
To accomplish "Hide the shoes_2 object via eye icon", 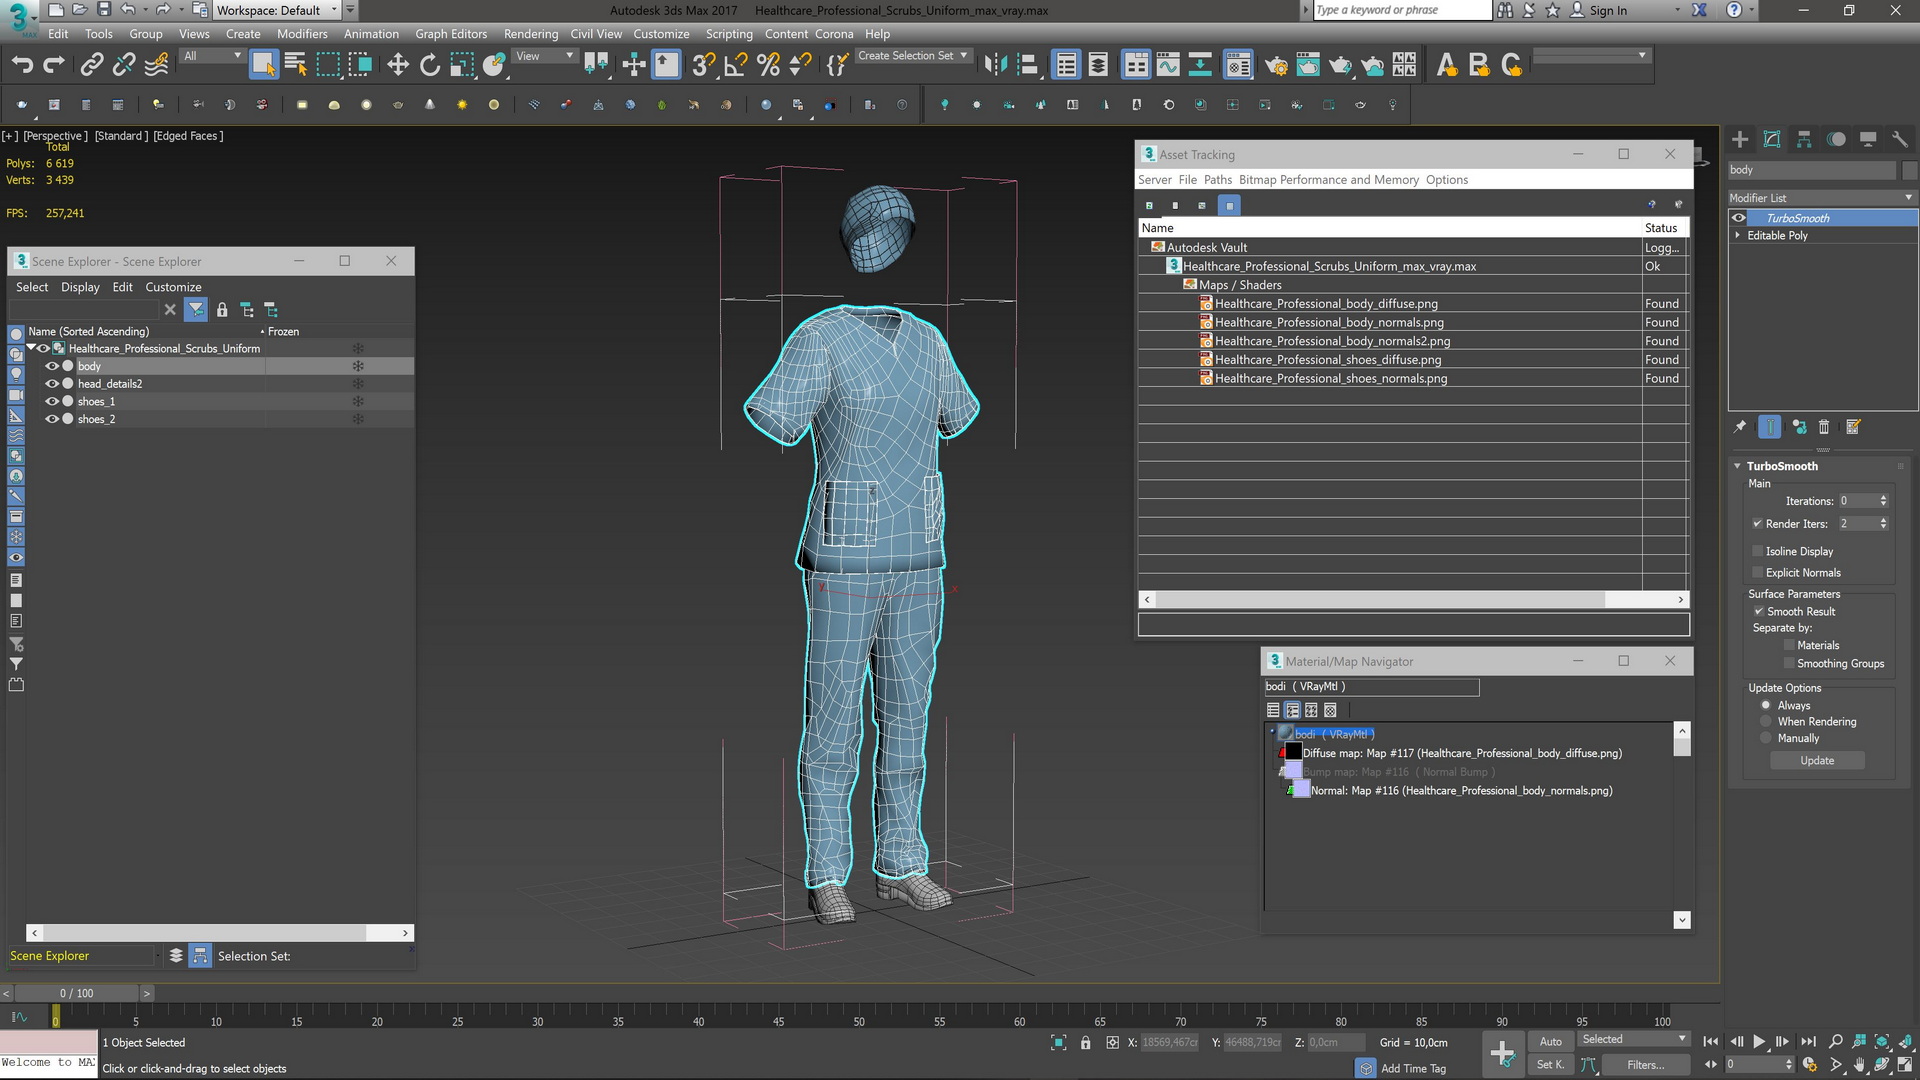I will coord(52,420).
